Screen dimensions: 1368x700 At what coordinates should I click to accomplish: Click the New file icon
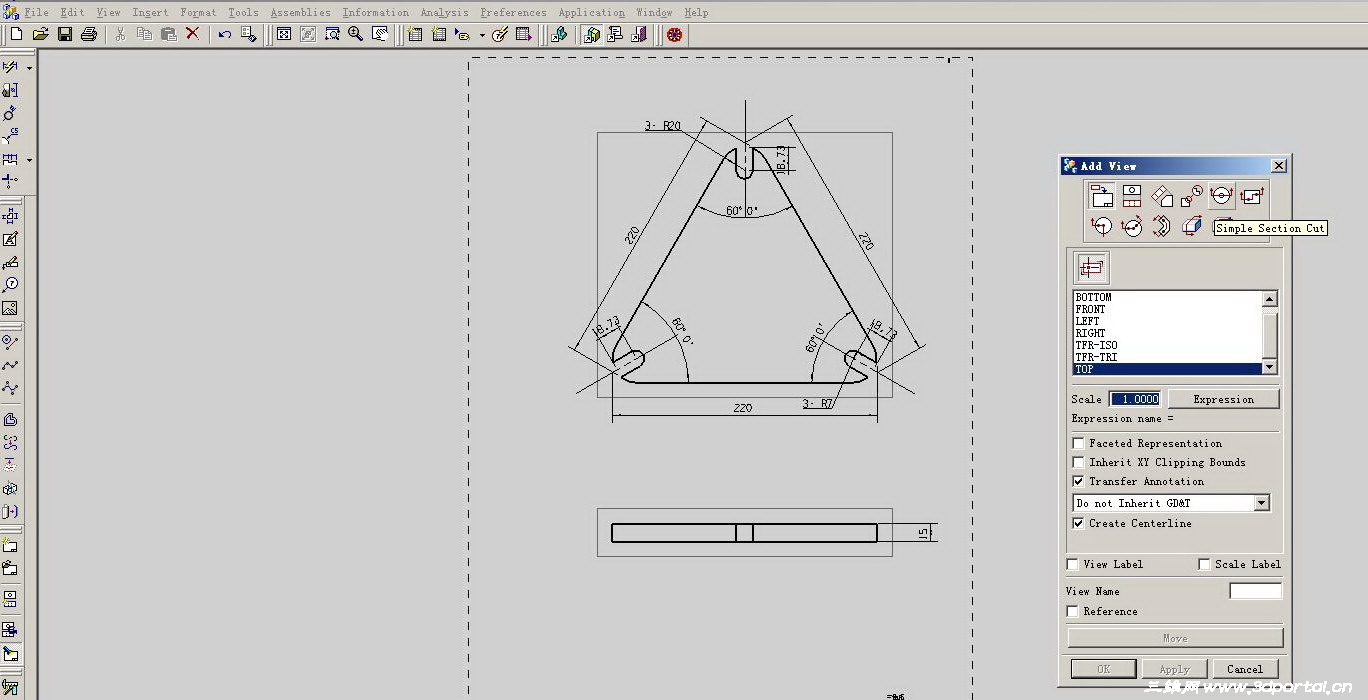(16, 34)
